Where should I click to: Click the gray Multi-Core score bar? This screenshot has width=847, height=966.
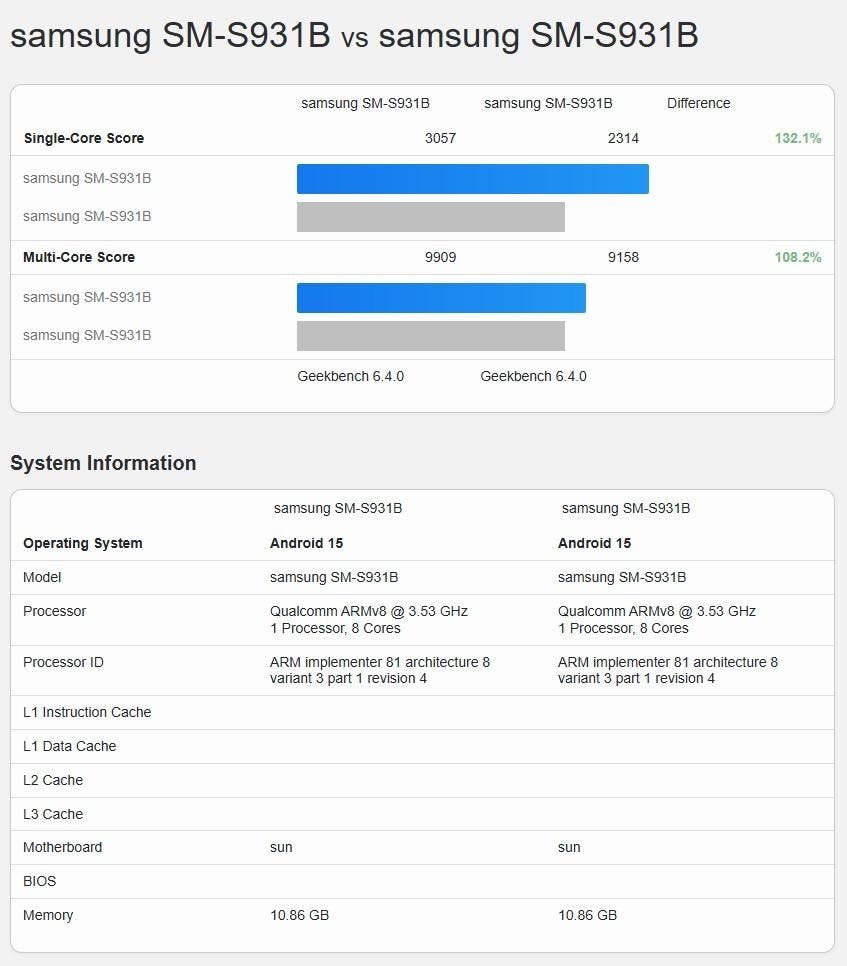coord(431,336)
